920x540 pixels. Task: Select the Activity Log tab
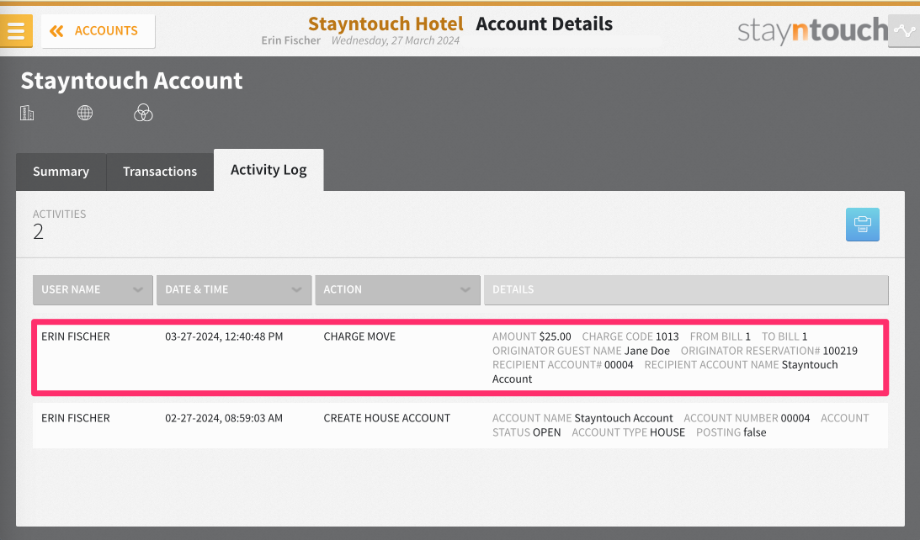point(269,170)
